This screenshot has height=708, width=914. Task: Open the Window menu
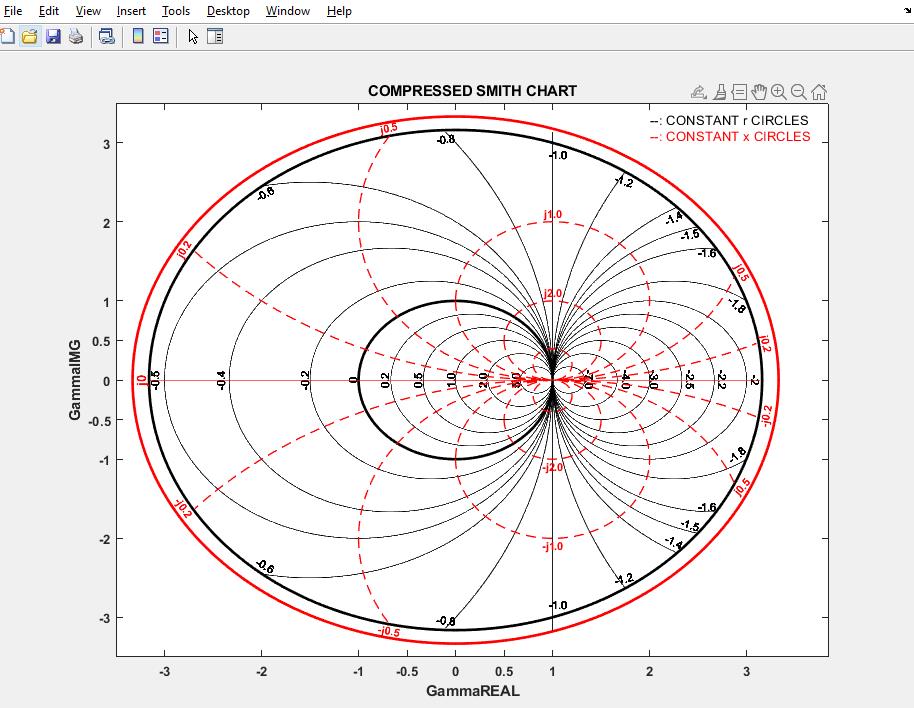[x=288, y=11]
